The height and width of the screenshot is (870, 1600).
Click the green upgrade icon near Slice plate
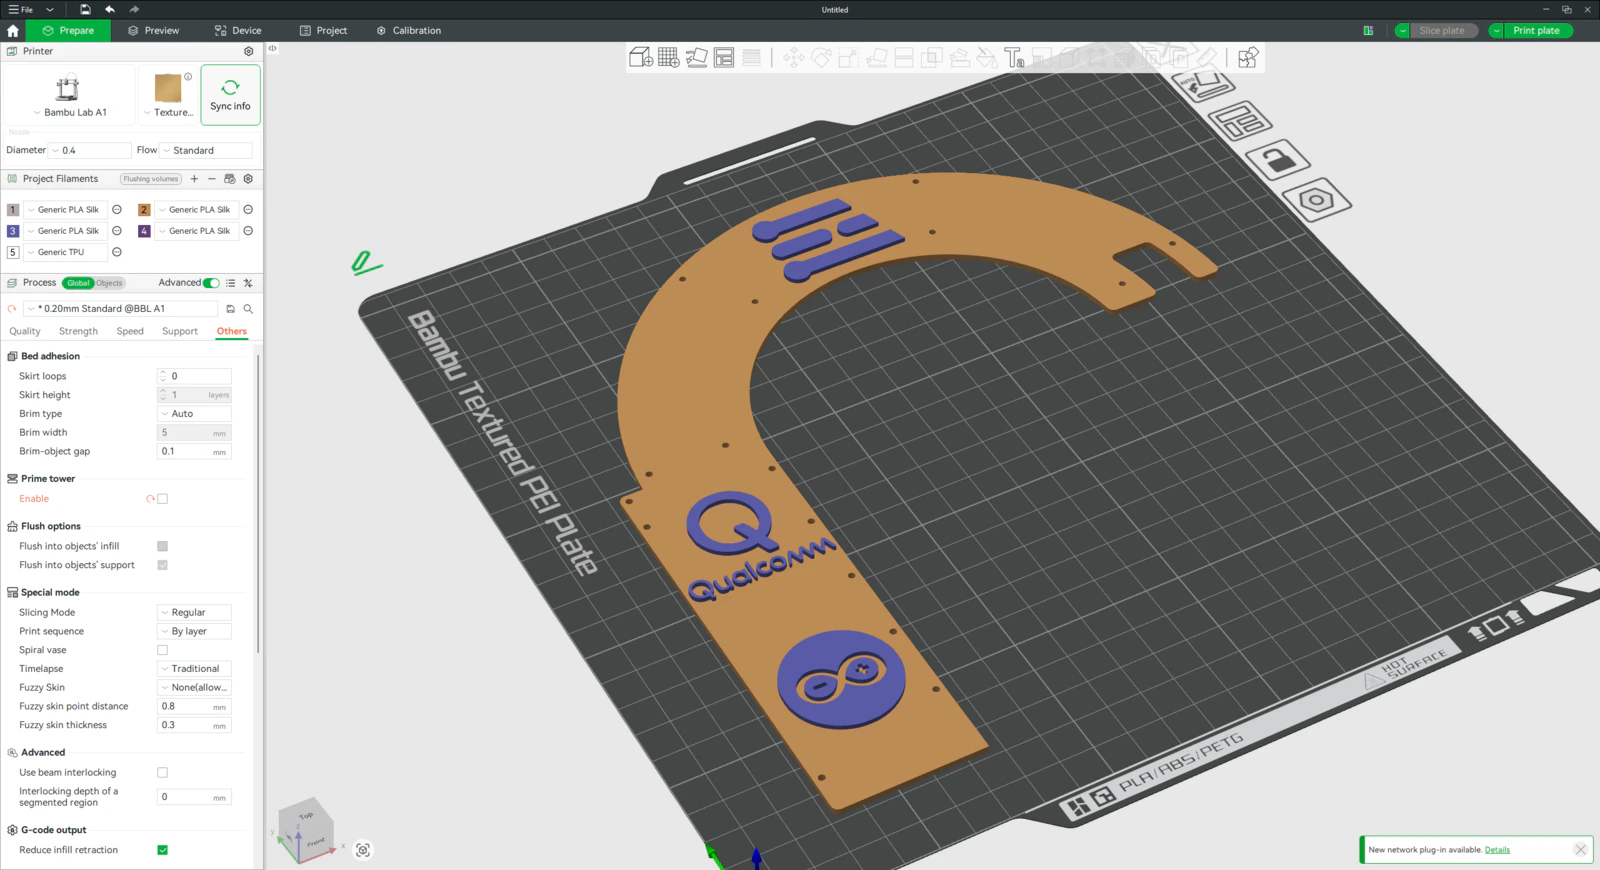coord(1368,31)
